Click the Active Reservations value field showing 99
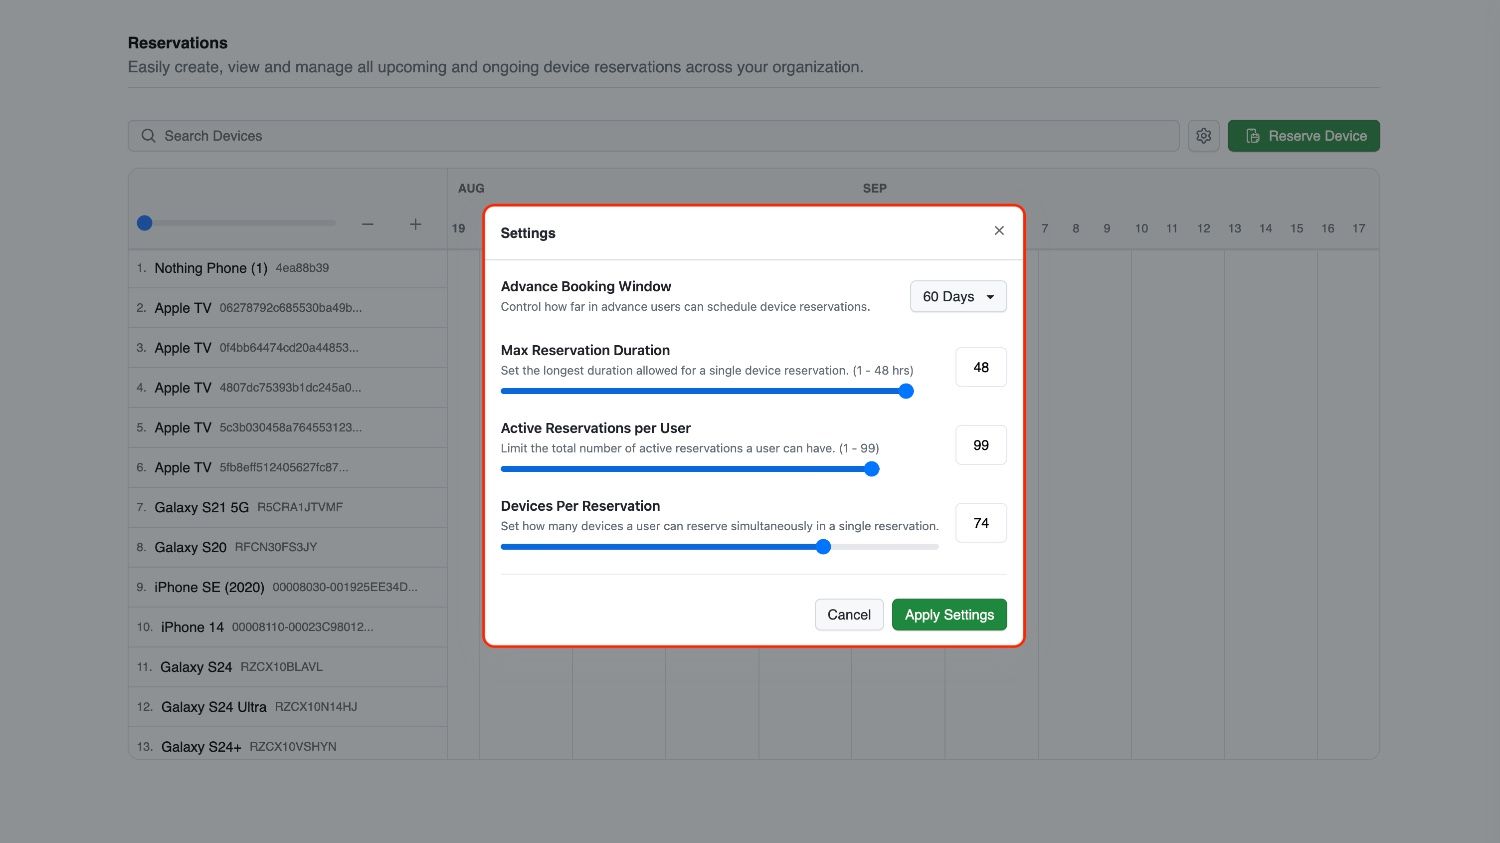Viewport: 1500px width, 843px height. click(x=980, y=445)
